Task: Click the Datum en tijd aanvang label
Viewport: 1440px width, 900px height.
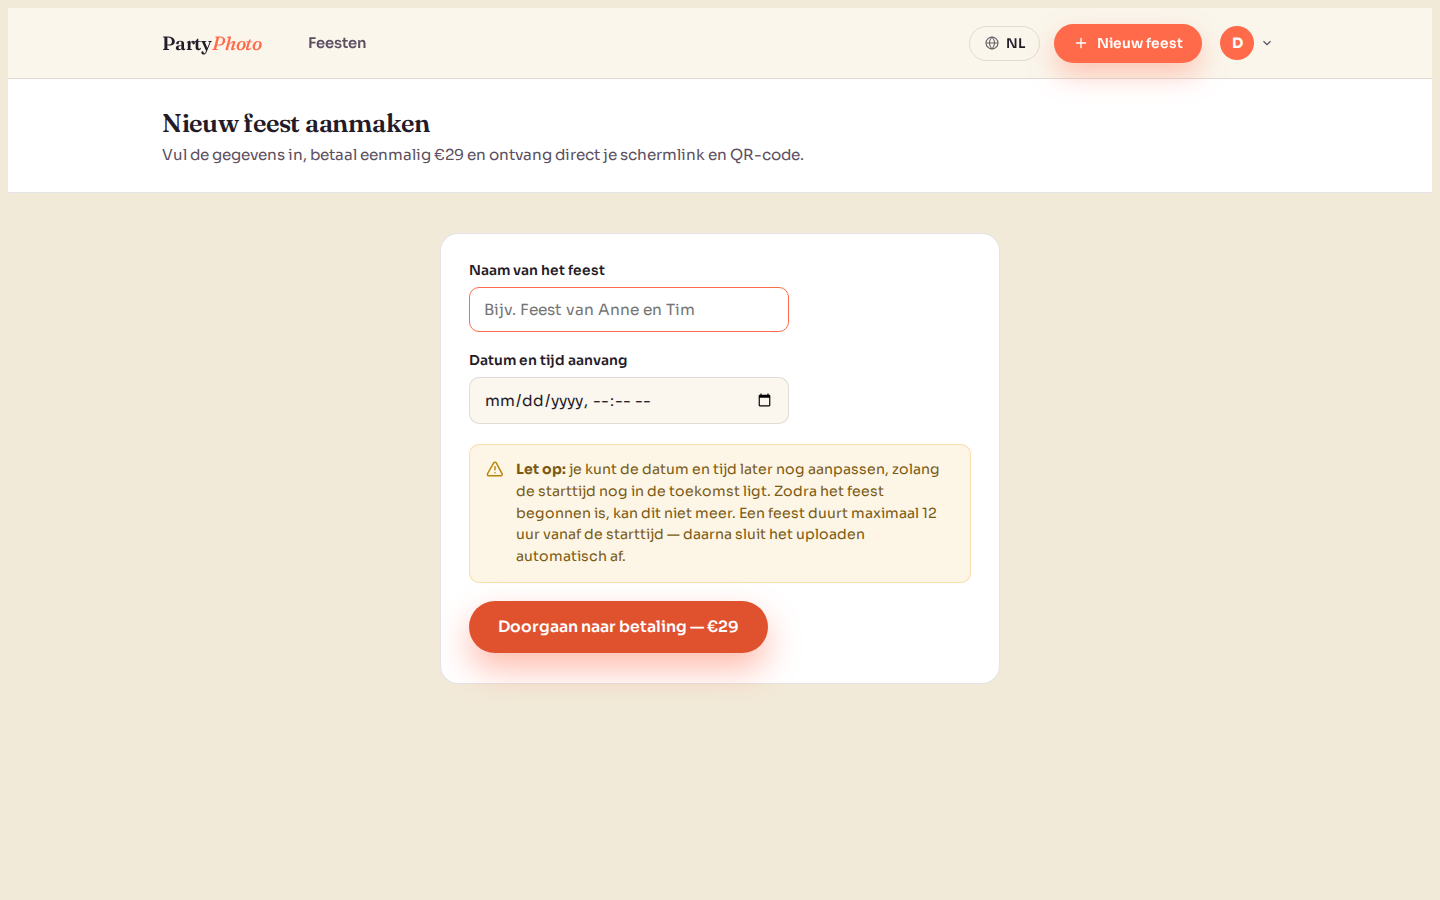Action: pyautogui.click(x=548, y=360)
